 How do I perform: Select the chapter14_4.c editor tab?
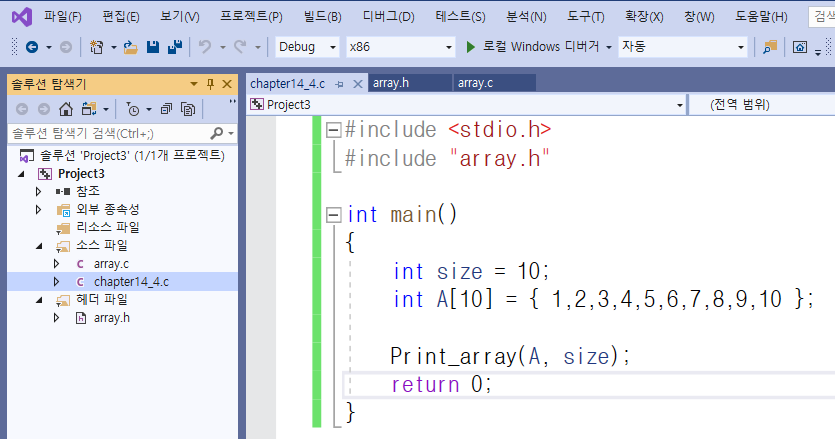tap(288, 84)
